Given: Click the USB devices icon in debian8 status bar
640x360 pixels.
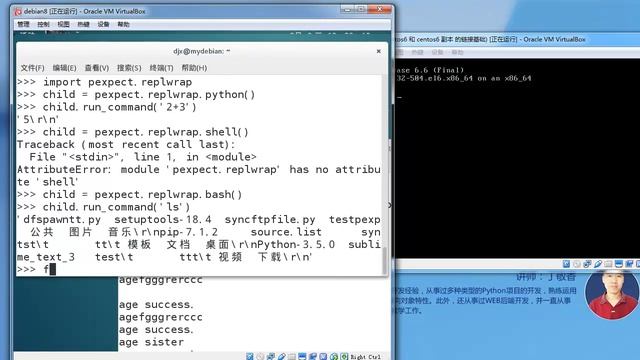Looking at the screenshot, I should point(282,356).
